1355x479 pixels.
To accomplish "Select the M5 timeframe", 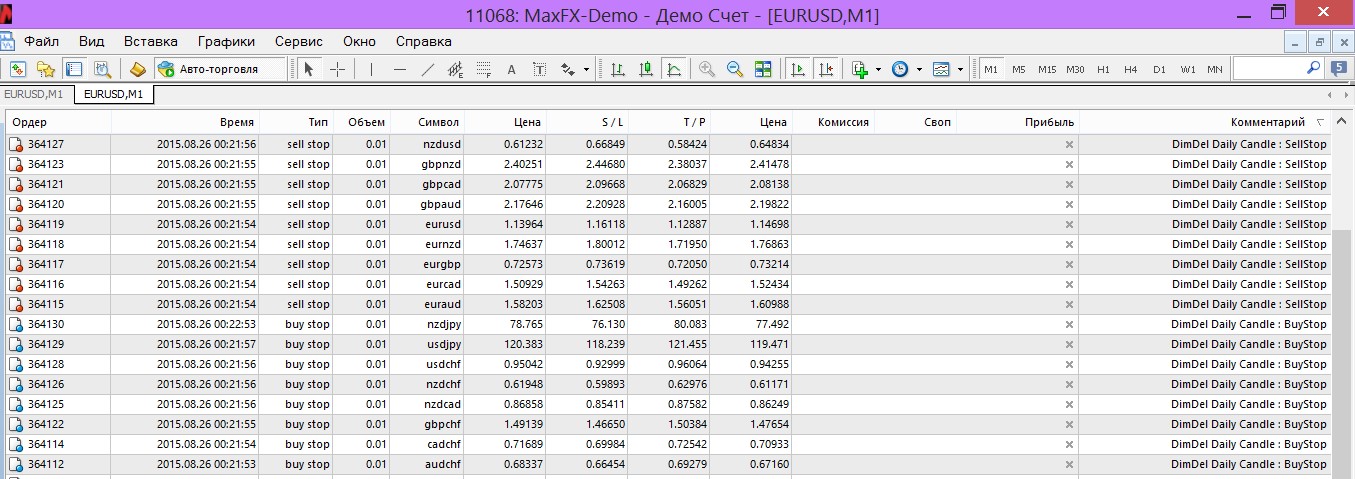I will 1018,69.
